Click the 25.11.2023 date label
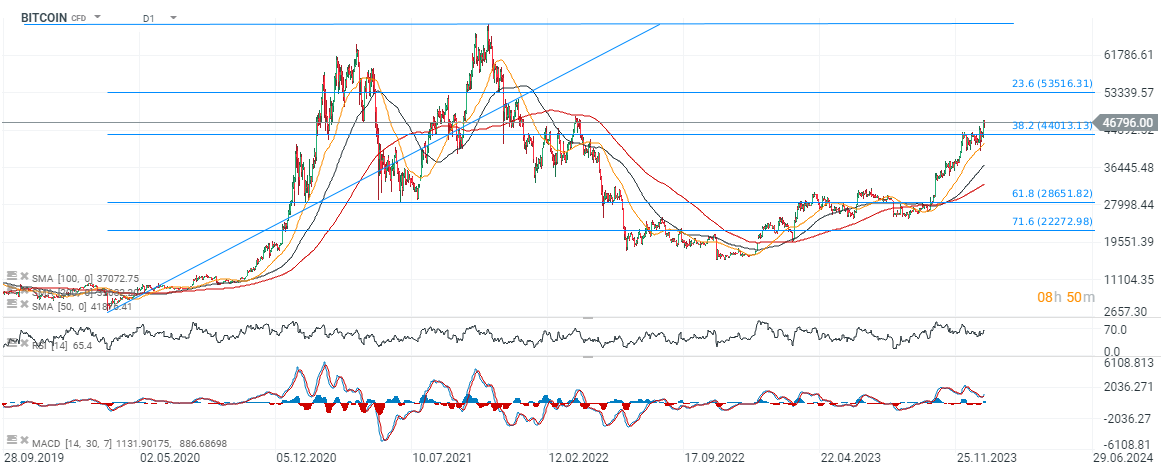 (988, 456)
